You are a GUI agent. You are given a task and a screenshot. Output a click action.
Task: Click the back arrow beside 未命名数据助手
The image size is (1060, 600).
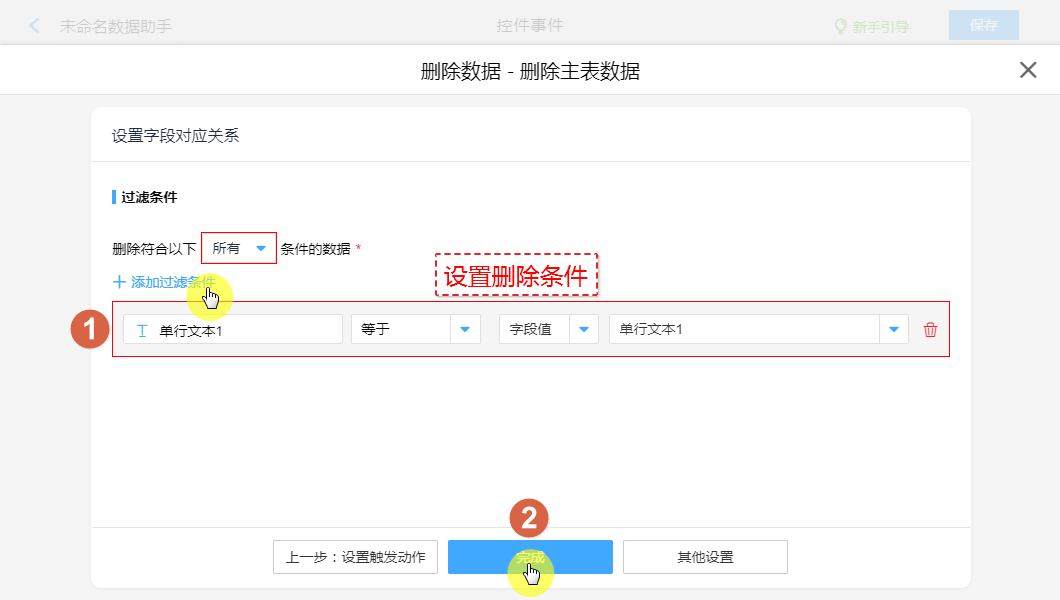[35, 26]
